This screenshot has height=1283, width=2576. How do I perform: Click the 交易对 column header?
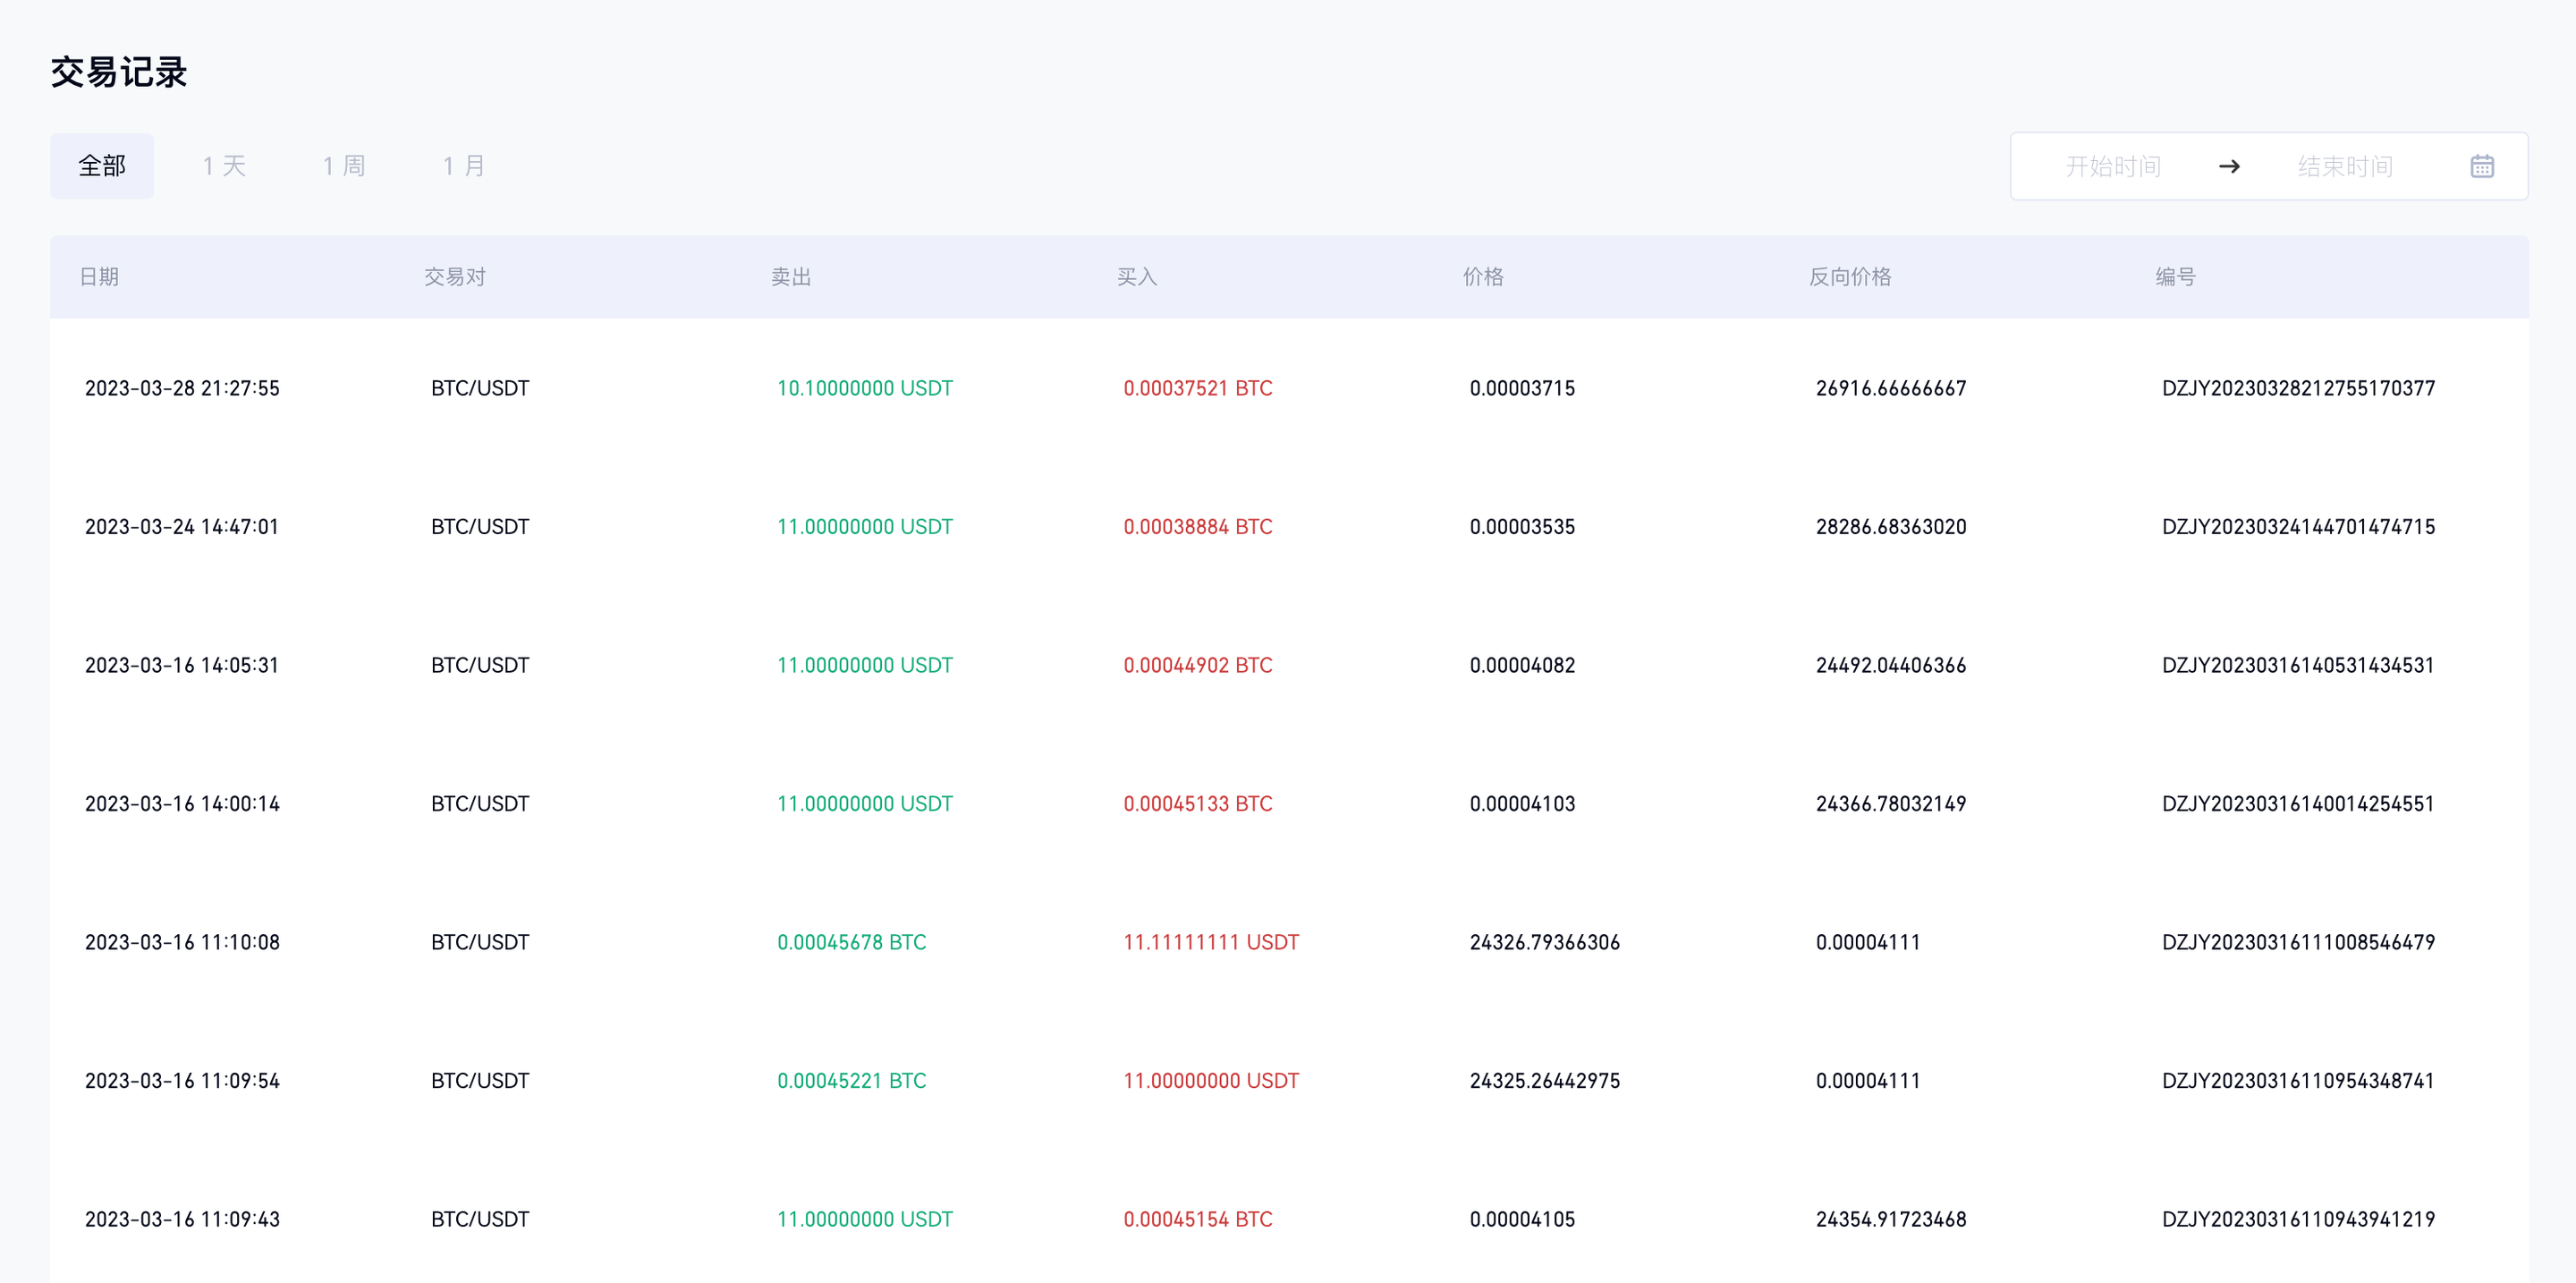(454, 277)
